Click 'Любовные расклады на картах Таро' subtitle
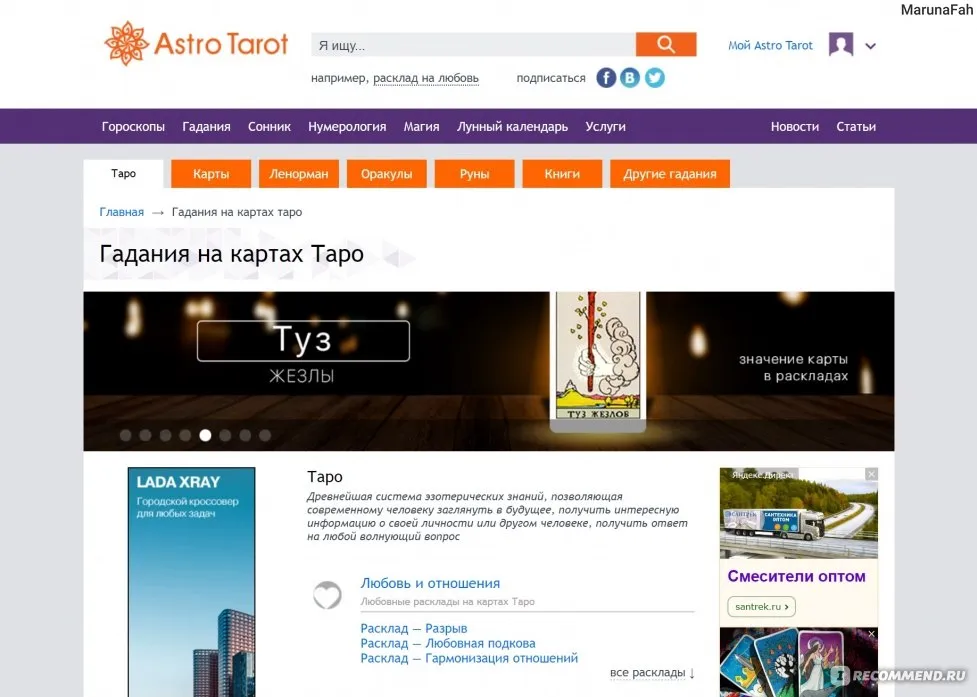This screenshot has width=977, height=697. (x=447, y=602)
